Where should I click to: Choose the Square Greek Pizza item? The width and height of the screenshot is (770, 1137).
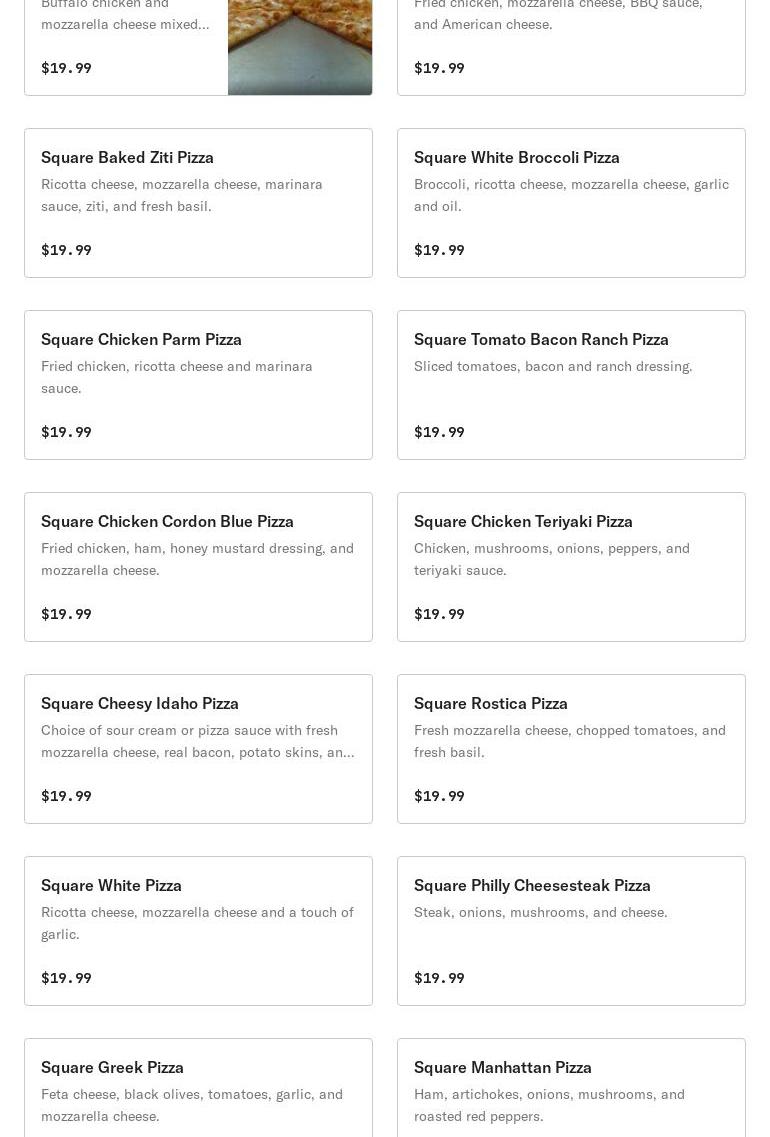[x=112, y=1068]
